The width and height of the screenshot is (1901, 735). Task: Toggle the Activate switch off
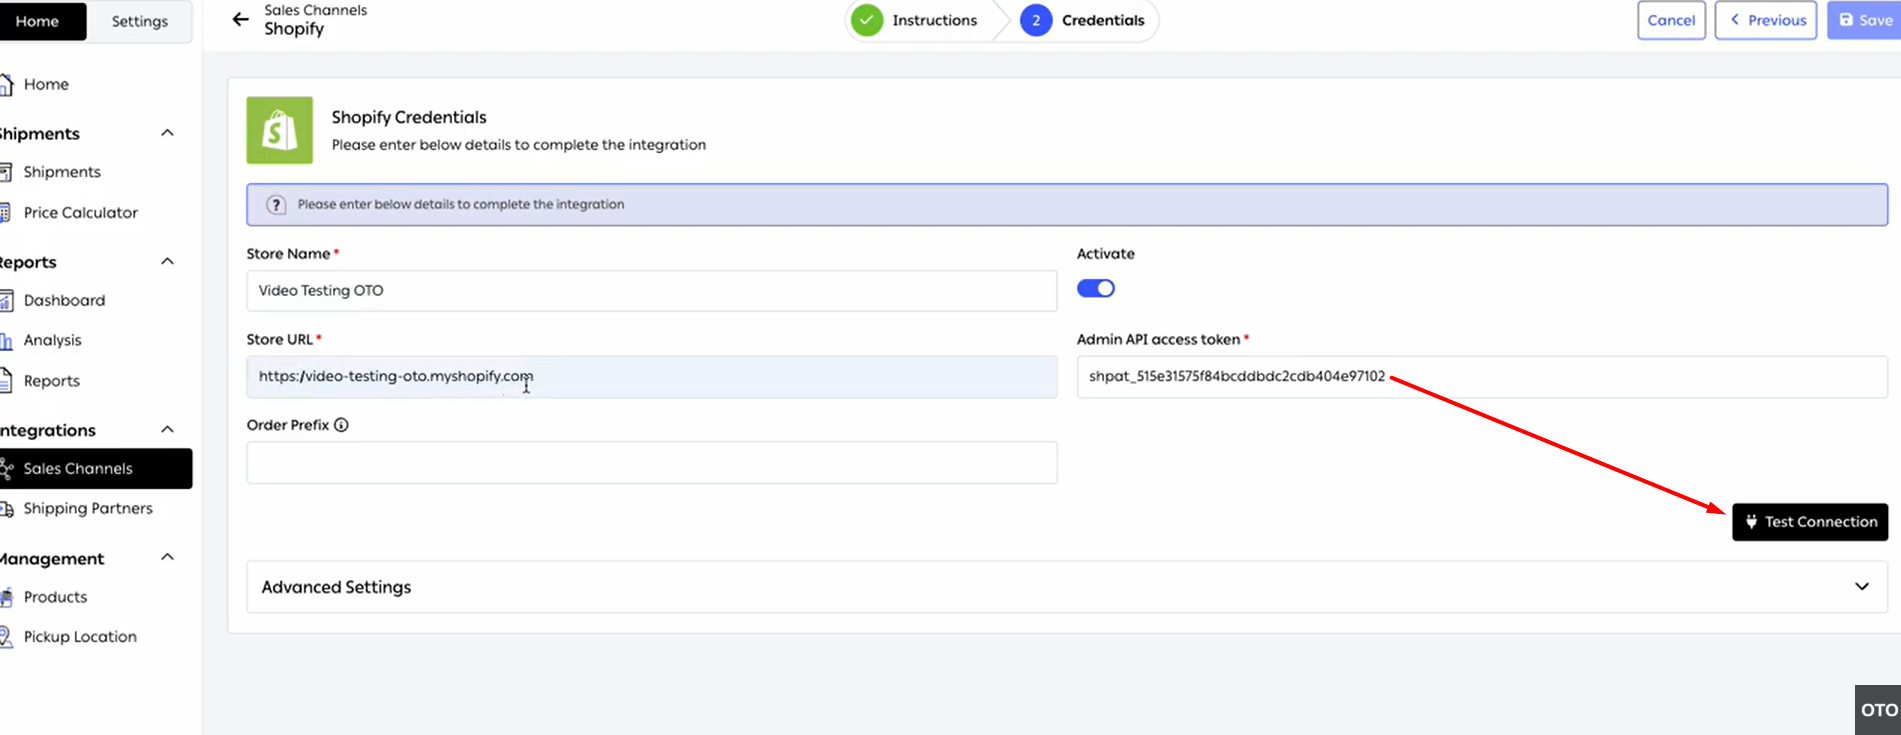pos(1096,288)
